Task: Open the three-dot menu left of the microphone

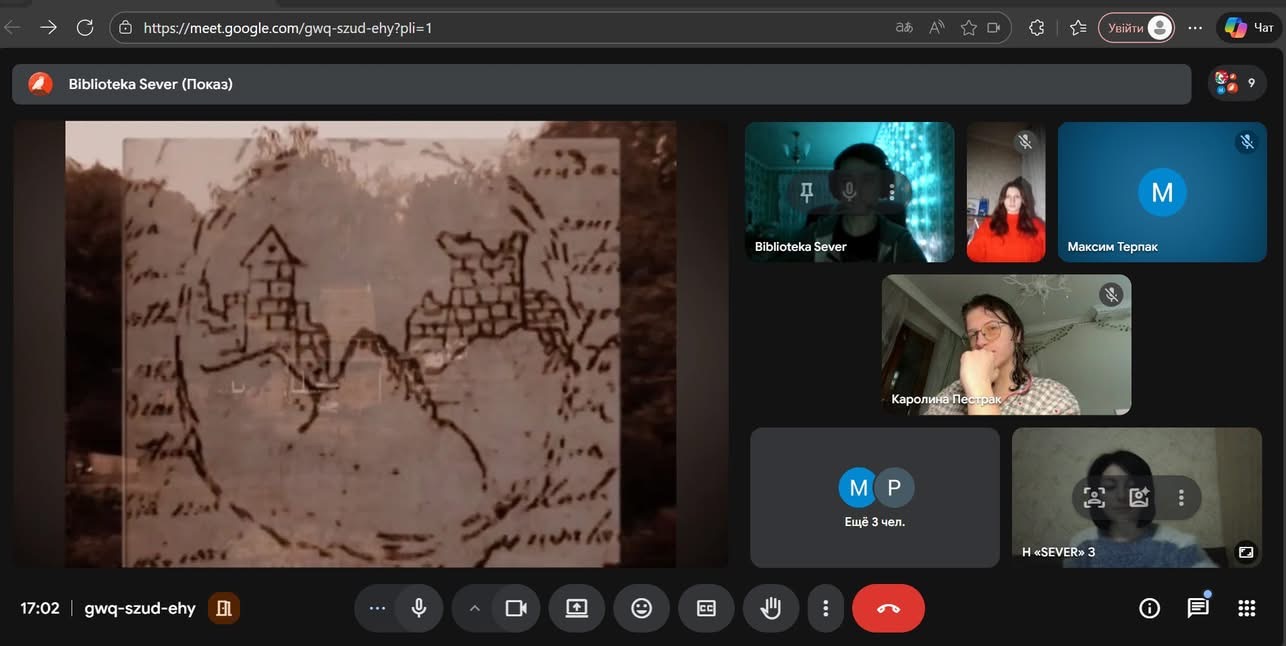Action: coord(377,608)
